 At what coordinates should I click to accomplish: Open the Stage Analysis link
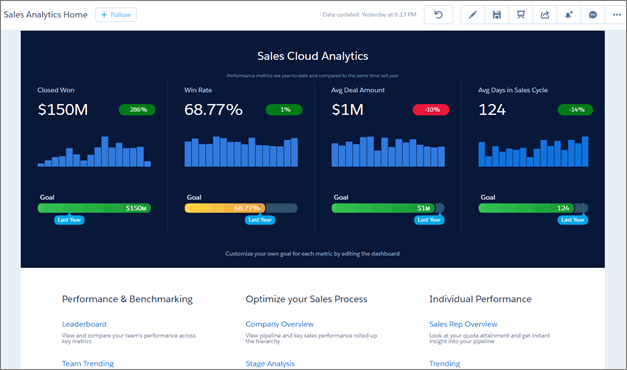click(x=270, y=364)
